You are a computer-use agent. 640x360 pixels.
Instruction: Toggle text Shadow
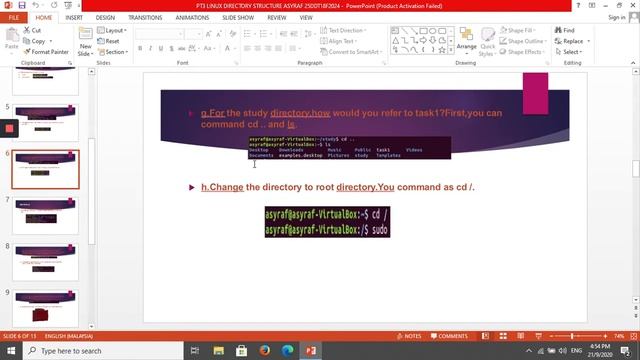171,49
